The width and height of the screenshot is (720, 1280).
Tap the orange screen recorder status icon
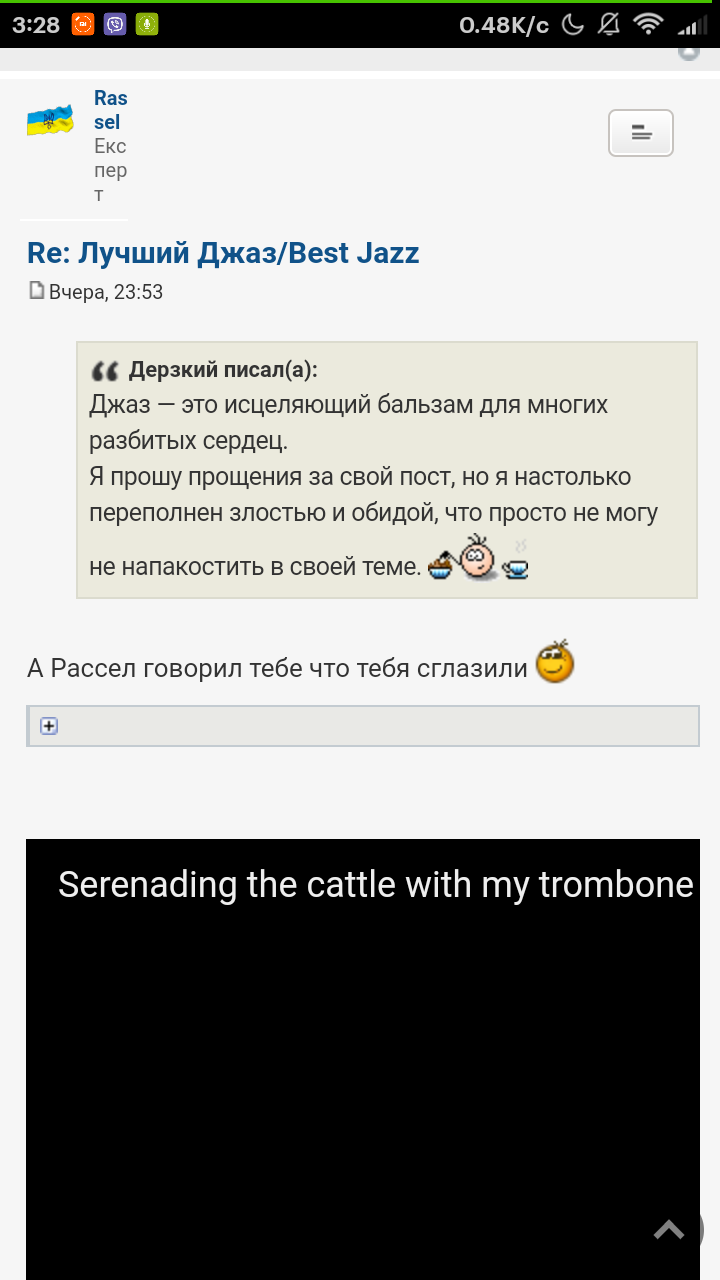(x=83, y=24)
